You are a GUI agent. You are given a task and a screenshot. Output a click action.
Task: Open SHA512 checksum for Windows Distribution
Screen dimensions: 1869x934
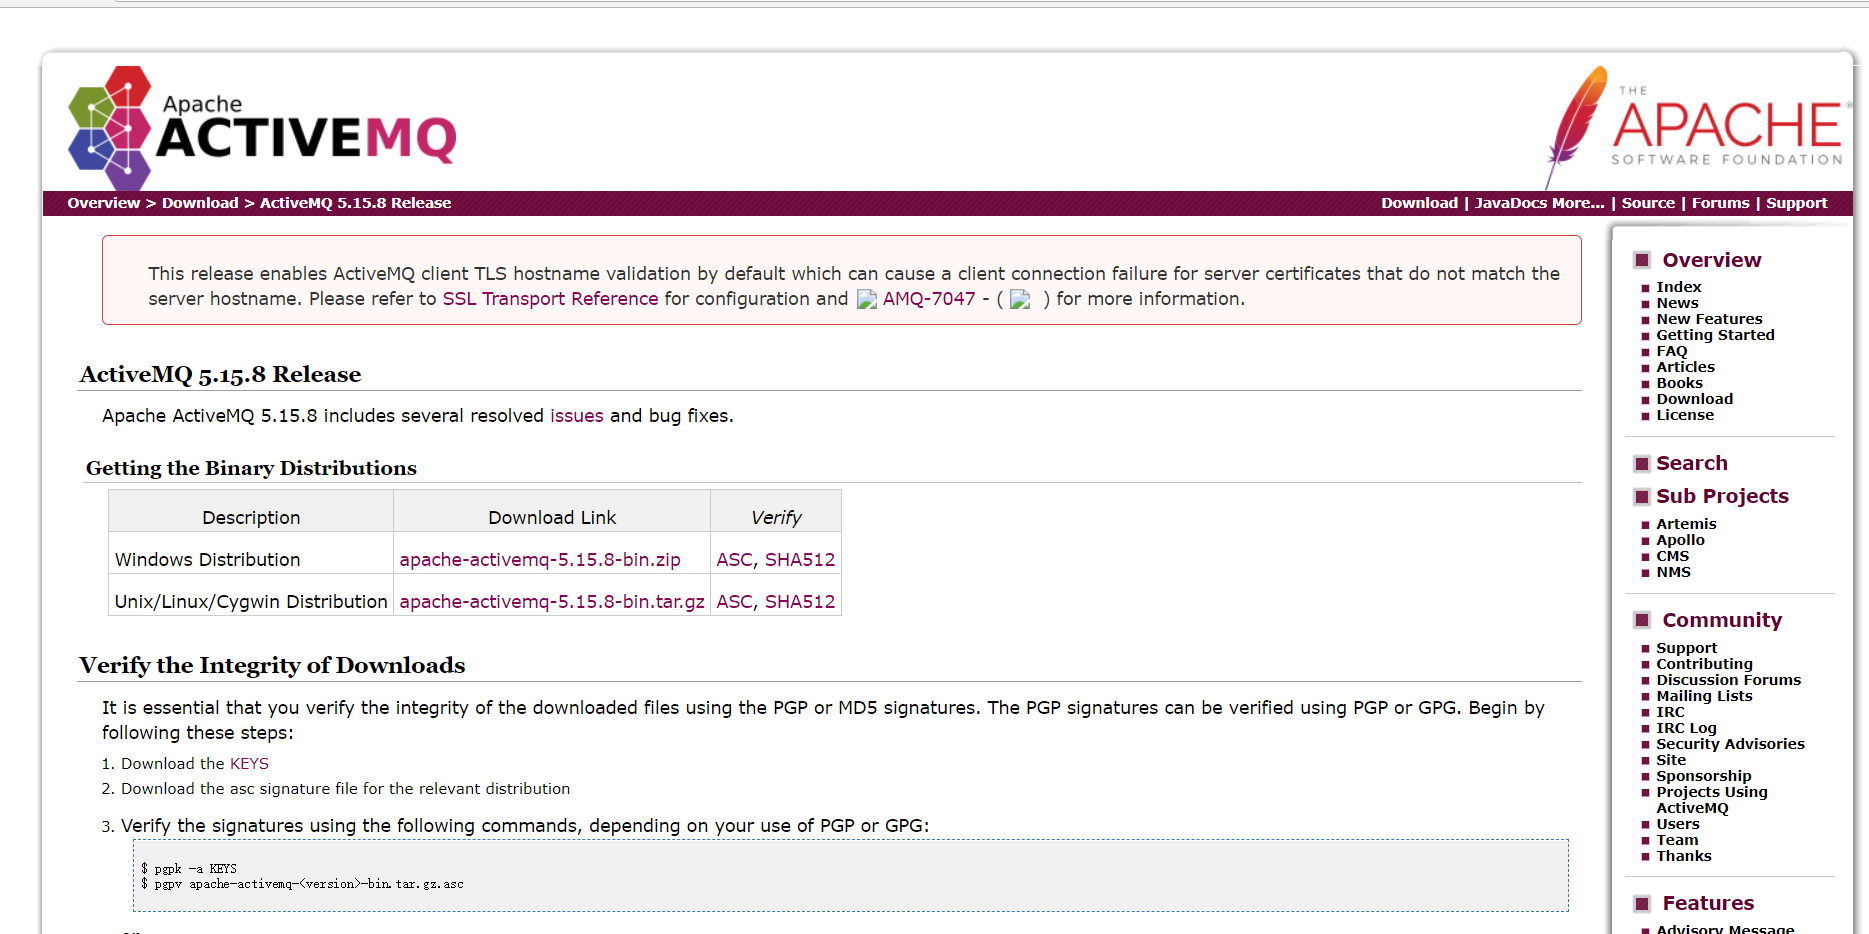[800, 560]
